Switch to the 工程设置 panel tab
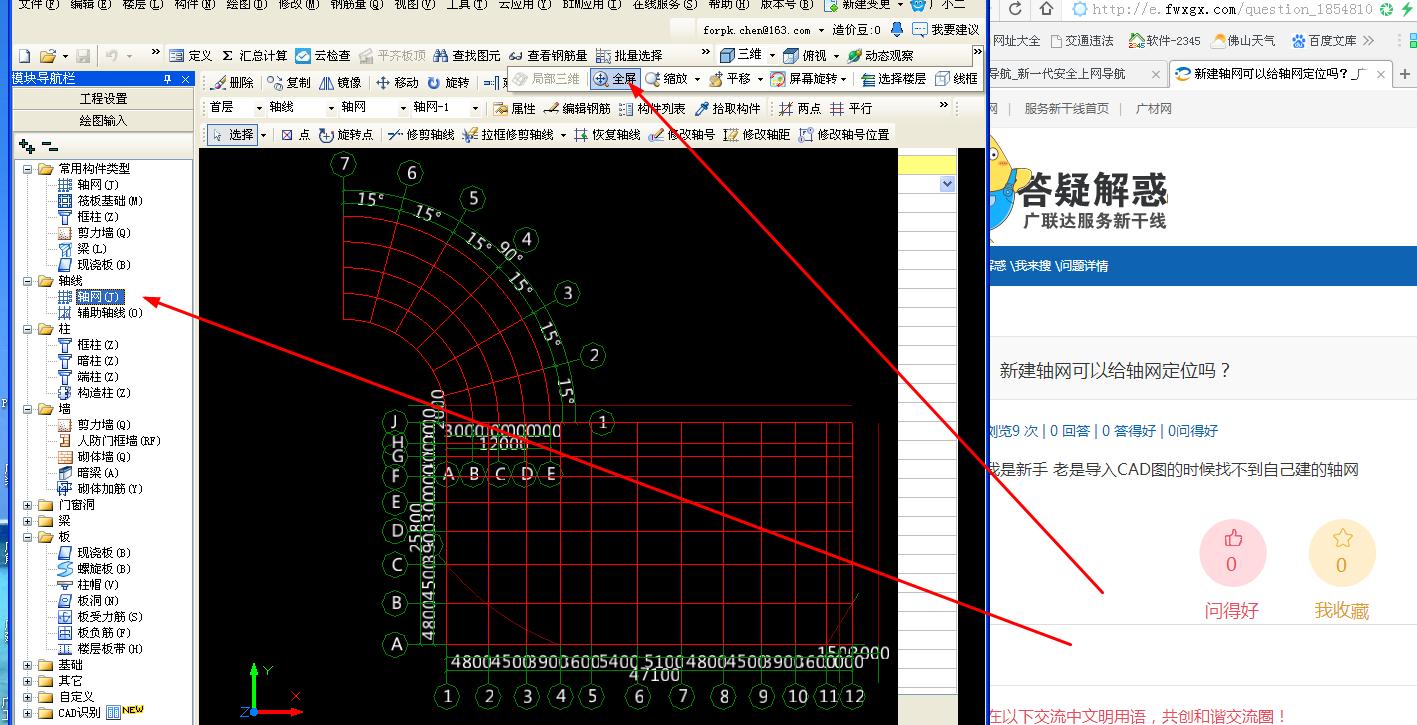This screenshot has height=725, width=1417. point(103,98)
